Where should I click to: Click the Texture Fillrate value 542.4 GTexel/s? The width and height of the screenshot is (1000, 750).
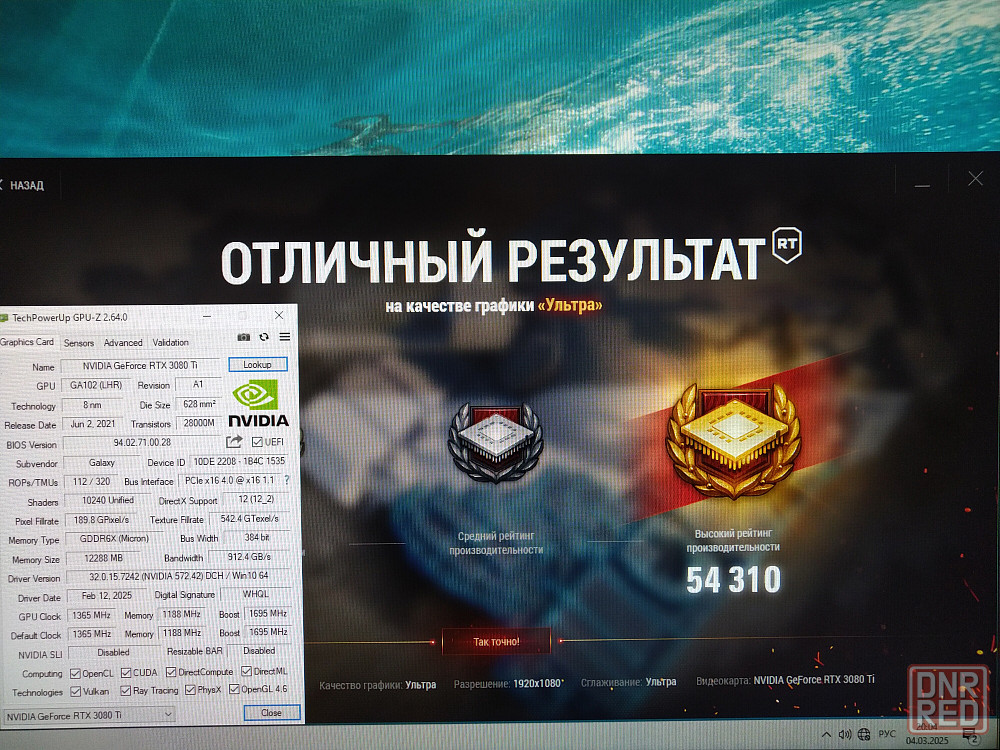tap(250, 519)
